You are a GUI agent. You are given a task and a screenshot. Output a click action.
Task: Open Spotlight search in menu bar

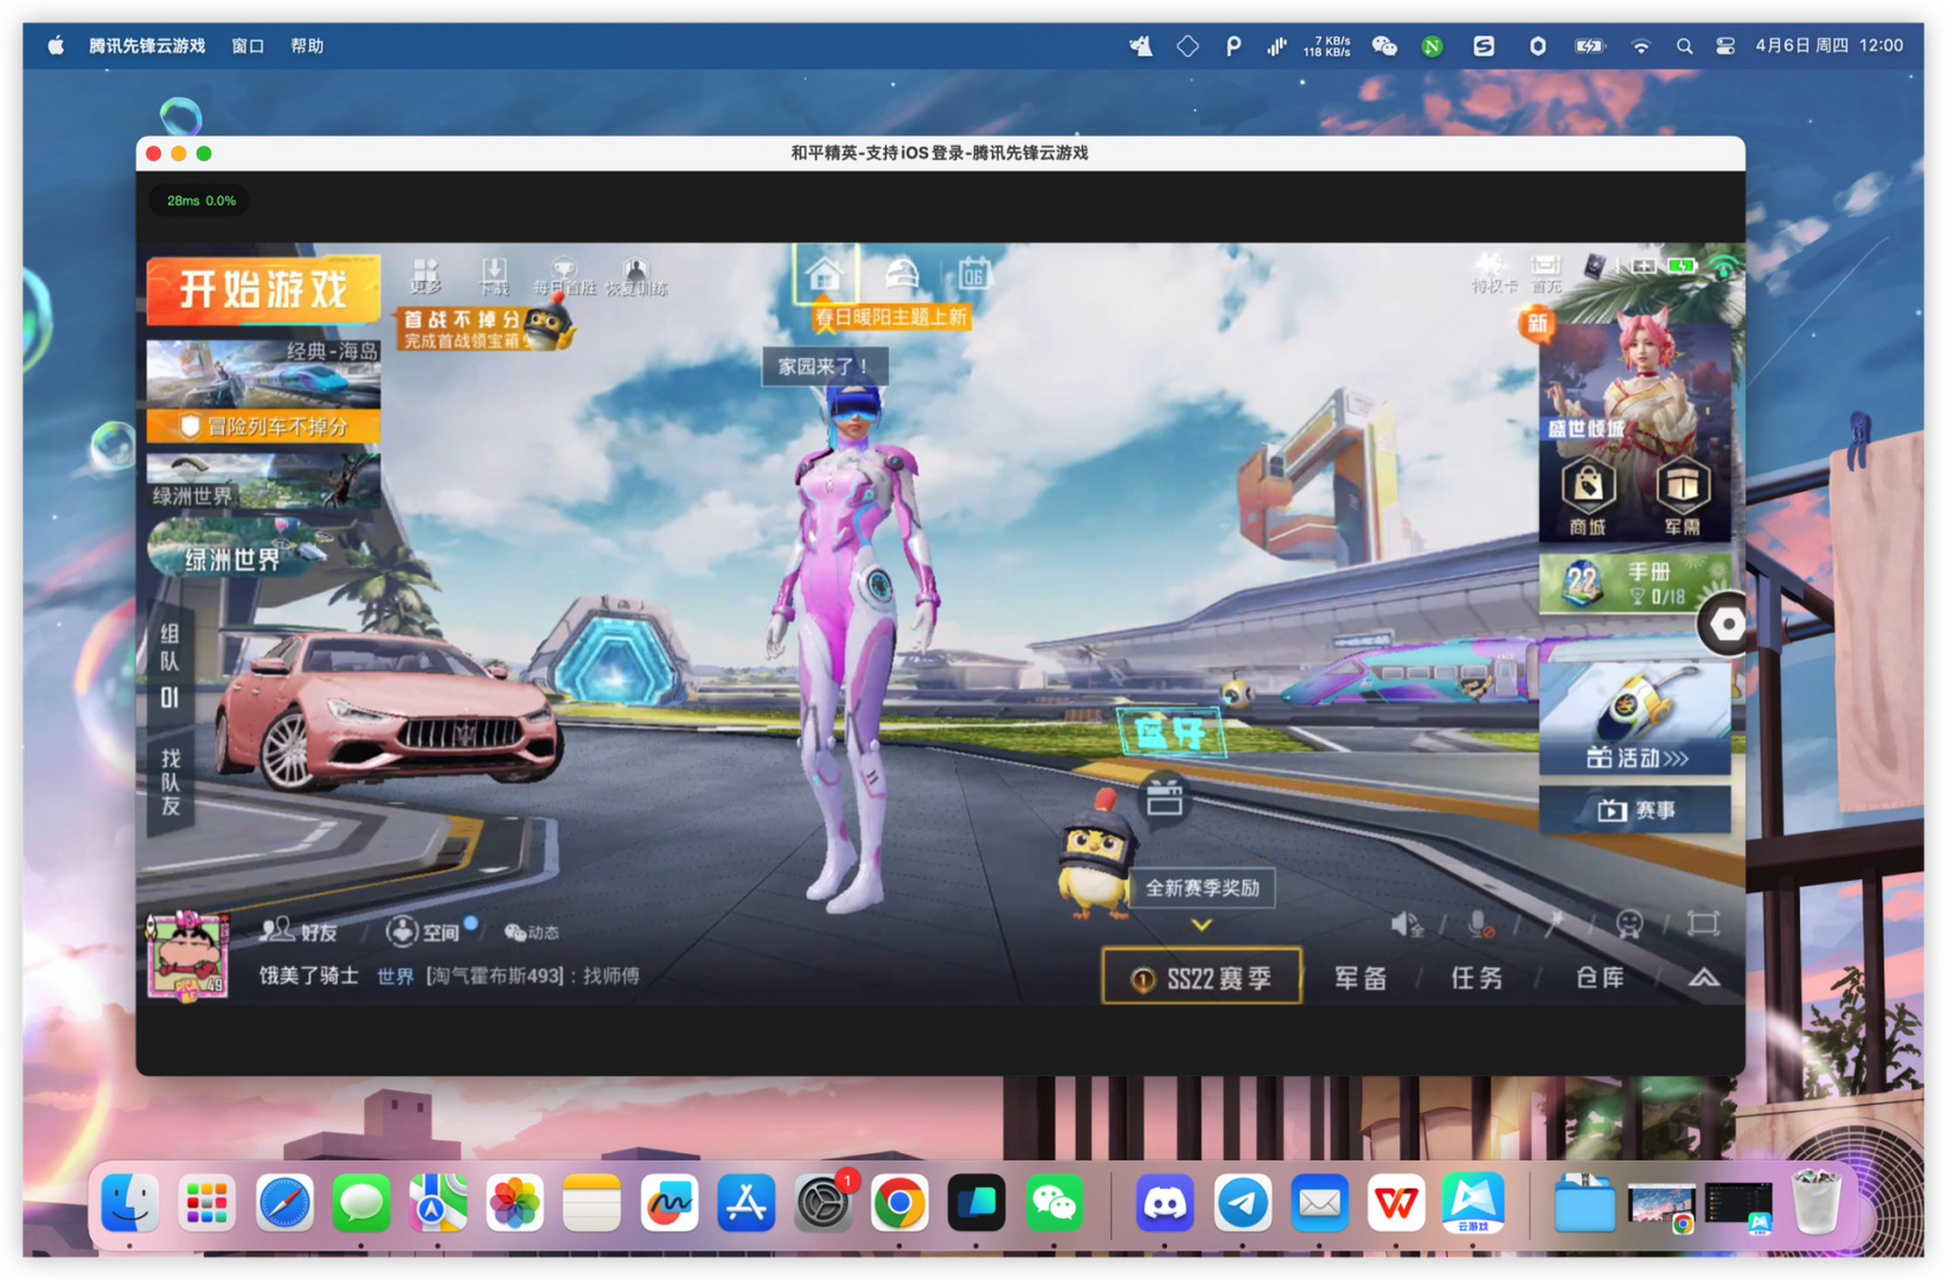(1684, 46)
